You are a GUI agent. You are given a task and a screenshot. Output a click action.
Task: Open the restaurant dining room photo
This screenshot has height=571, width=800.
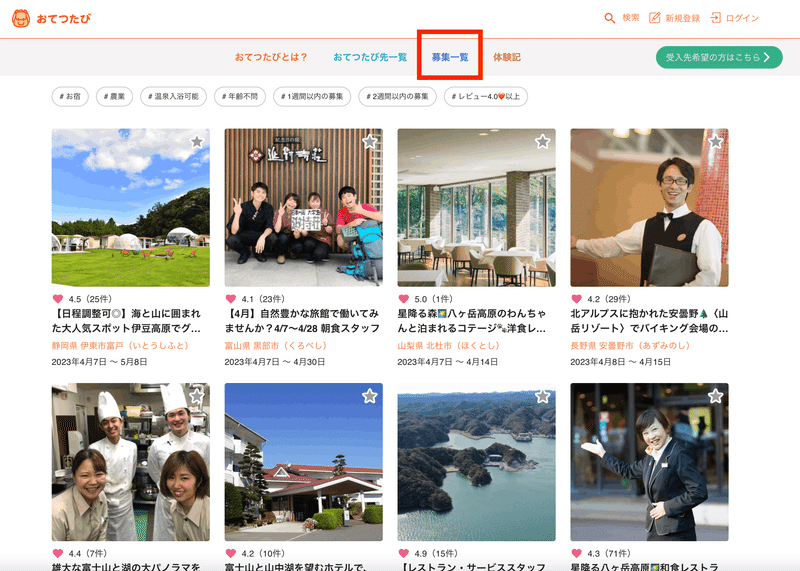coord(477,208)
